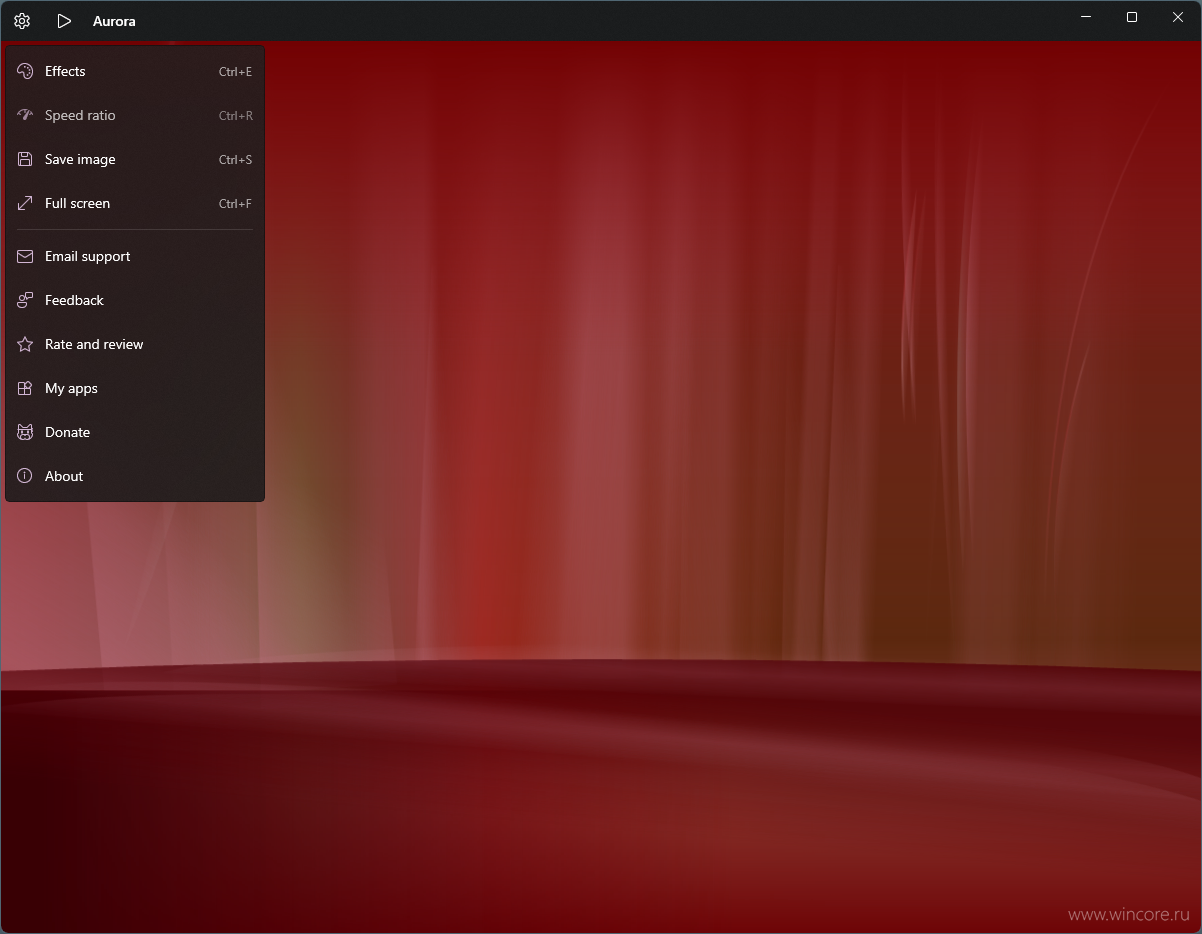Open the Effects menu entry
Image resolution: width=1202 pixels, height=934 pixels.
pyautogui.click(x=135, y=71)
